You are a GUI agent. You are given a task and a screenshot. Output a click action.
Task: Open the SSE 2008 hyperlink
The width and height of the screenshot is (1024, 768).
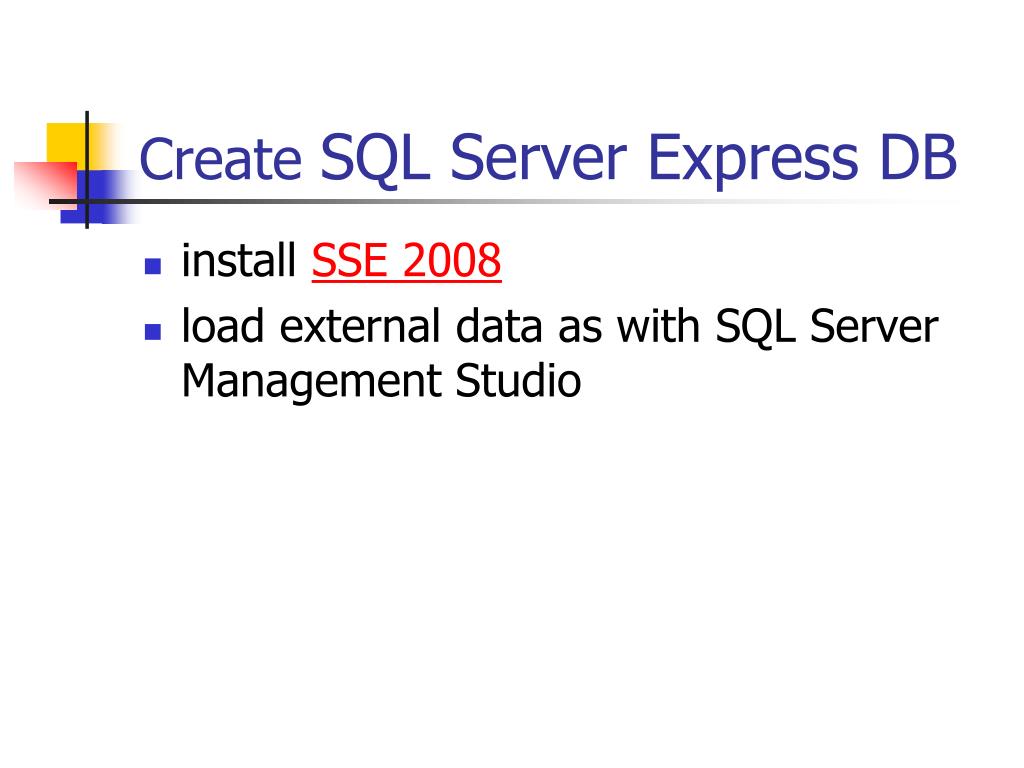coord(406,261)
